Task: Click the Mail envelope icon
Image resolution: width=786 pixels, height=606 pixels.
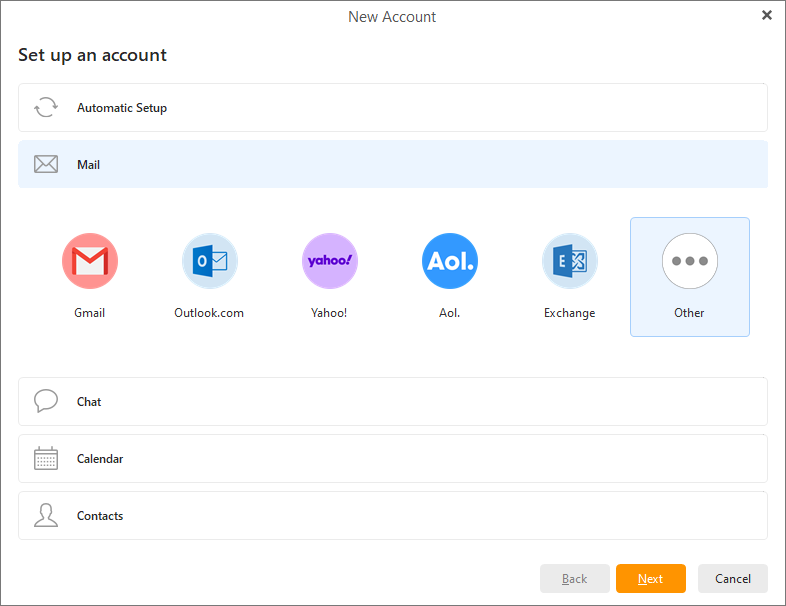Action: coord(46,165)
